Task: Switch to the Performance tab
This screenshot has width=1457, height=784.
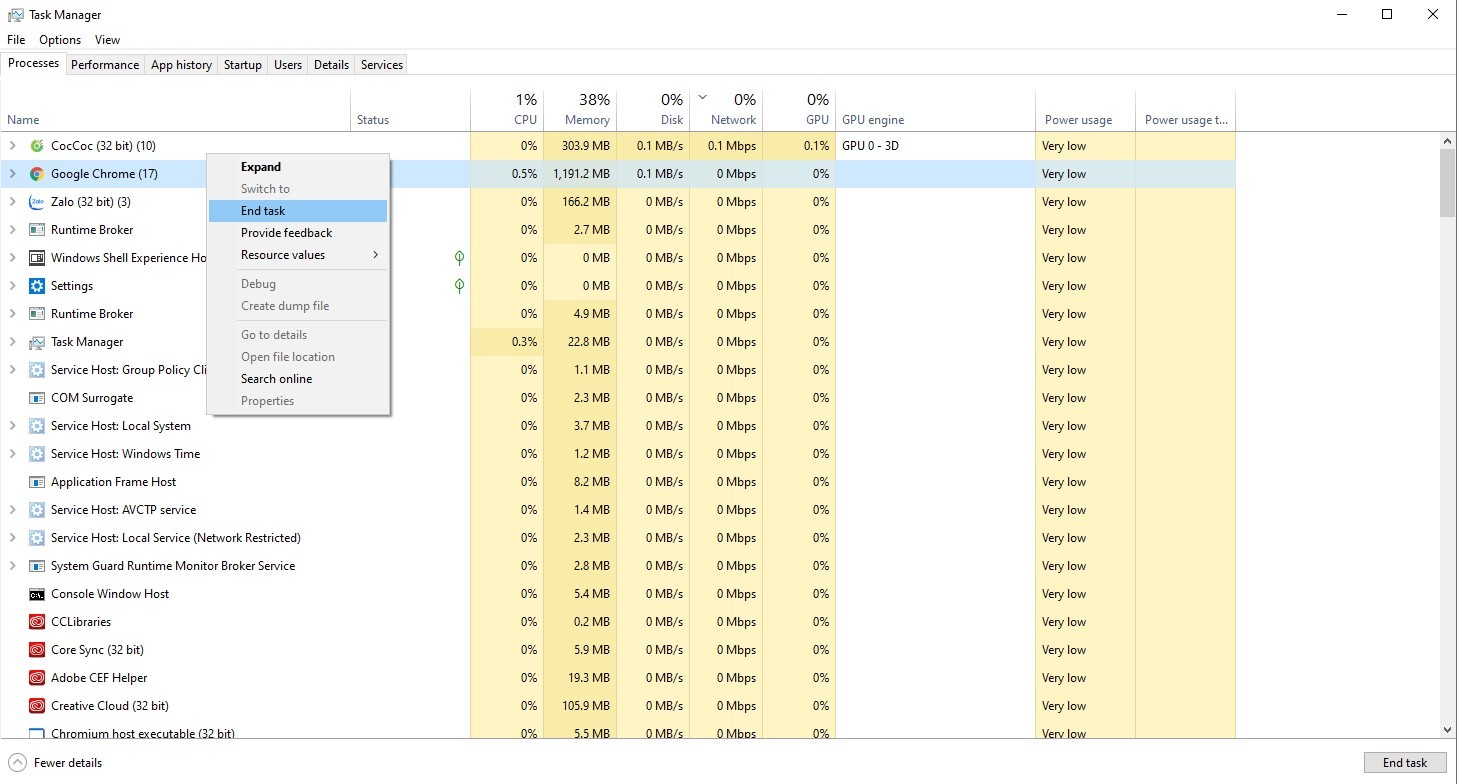Action: 105,64
